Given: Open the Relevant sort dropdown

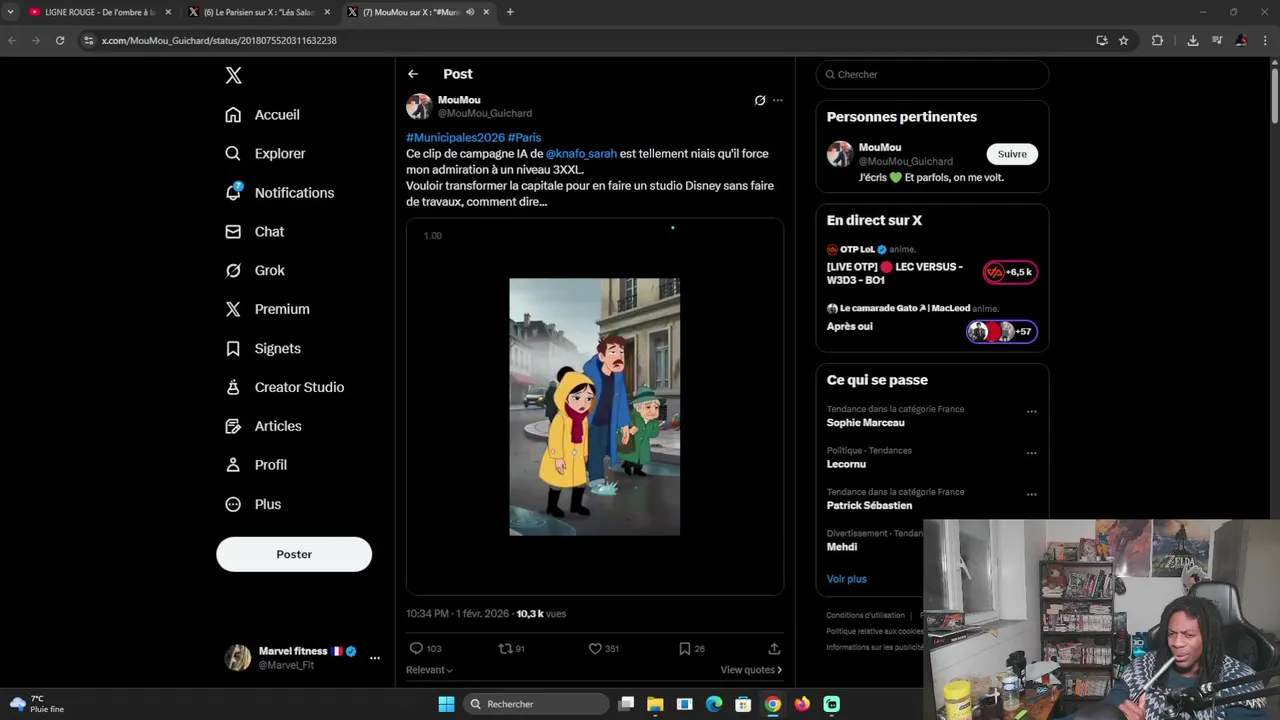Looking at the screenshot, I should pyautogui.click(x=429, y=670).
